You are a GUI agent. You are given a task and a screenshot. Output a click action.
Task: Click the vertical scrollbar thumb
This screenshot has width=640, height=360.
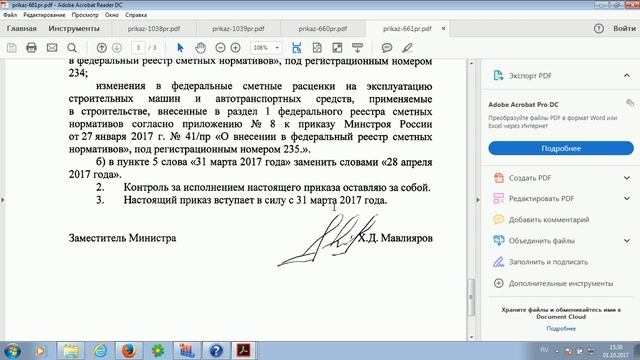(x=471, y=297)
